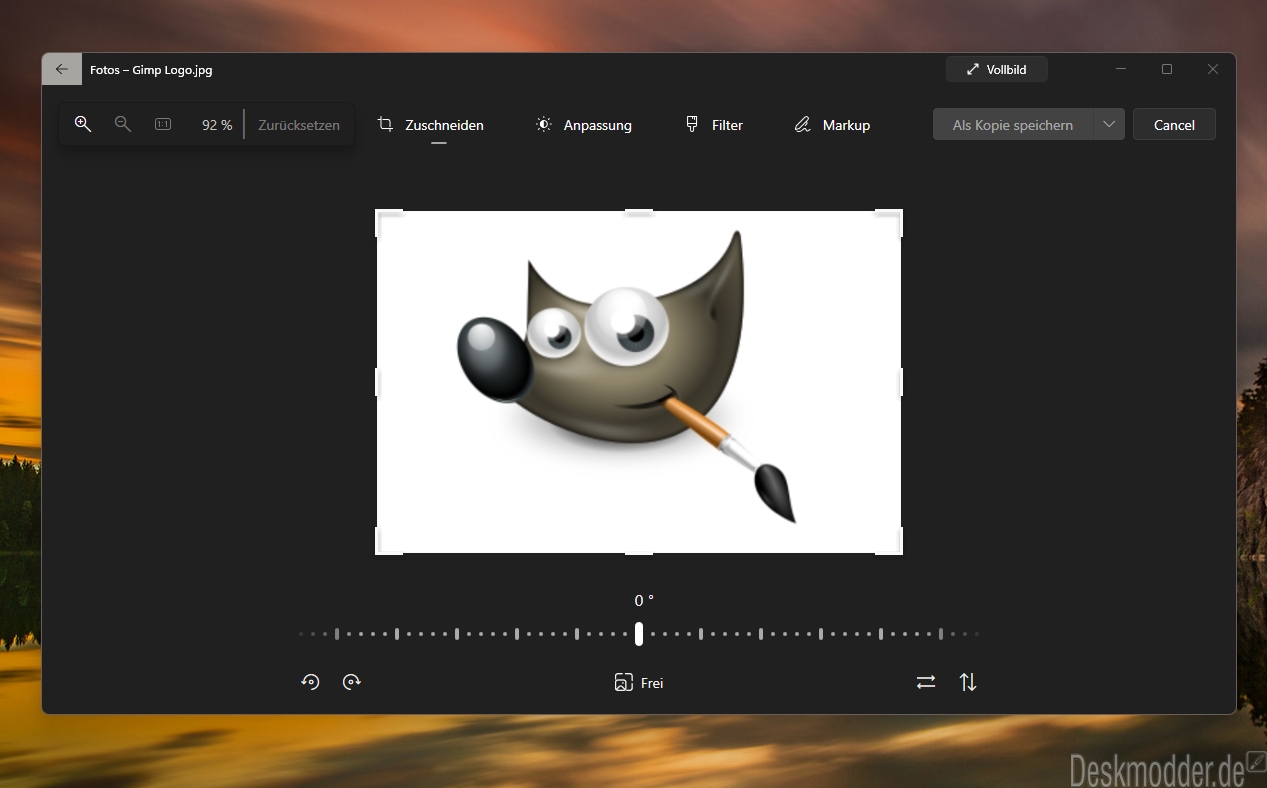
Task: Switch to the Zuschneiden tab
Action: 430,125
